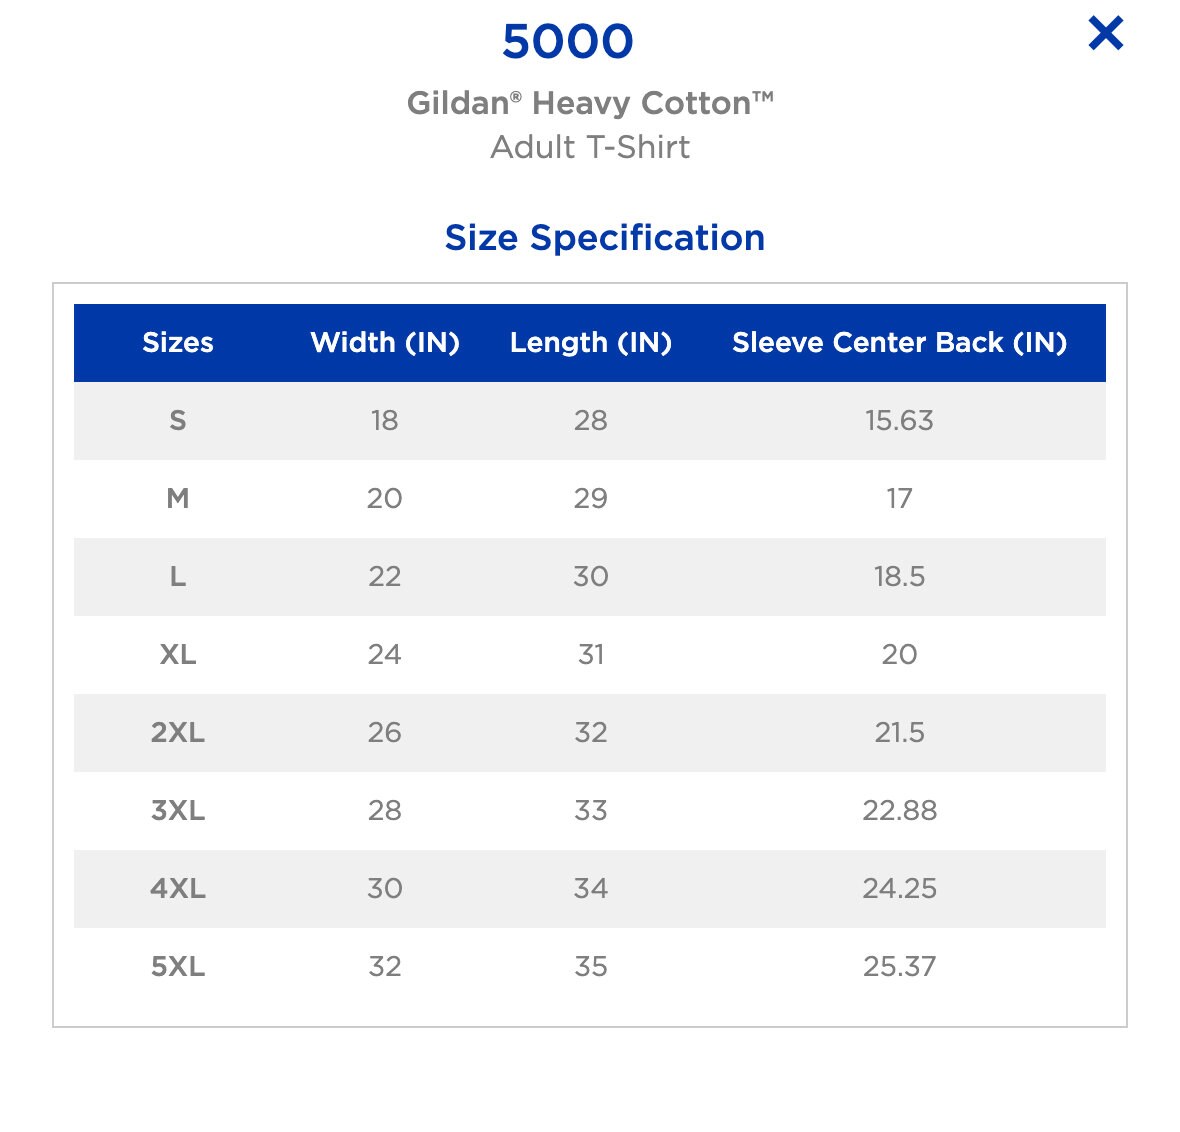Close the size specification popup

(1106, 34)
